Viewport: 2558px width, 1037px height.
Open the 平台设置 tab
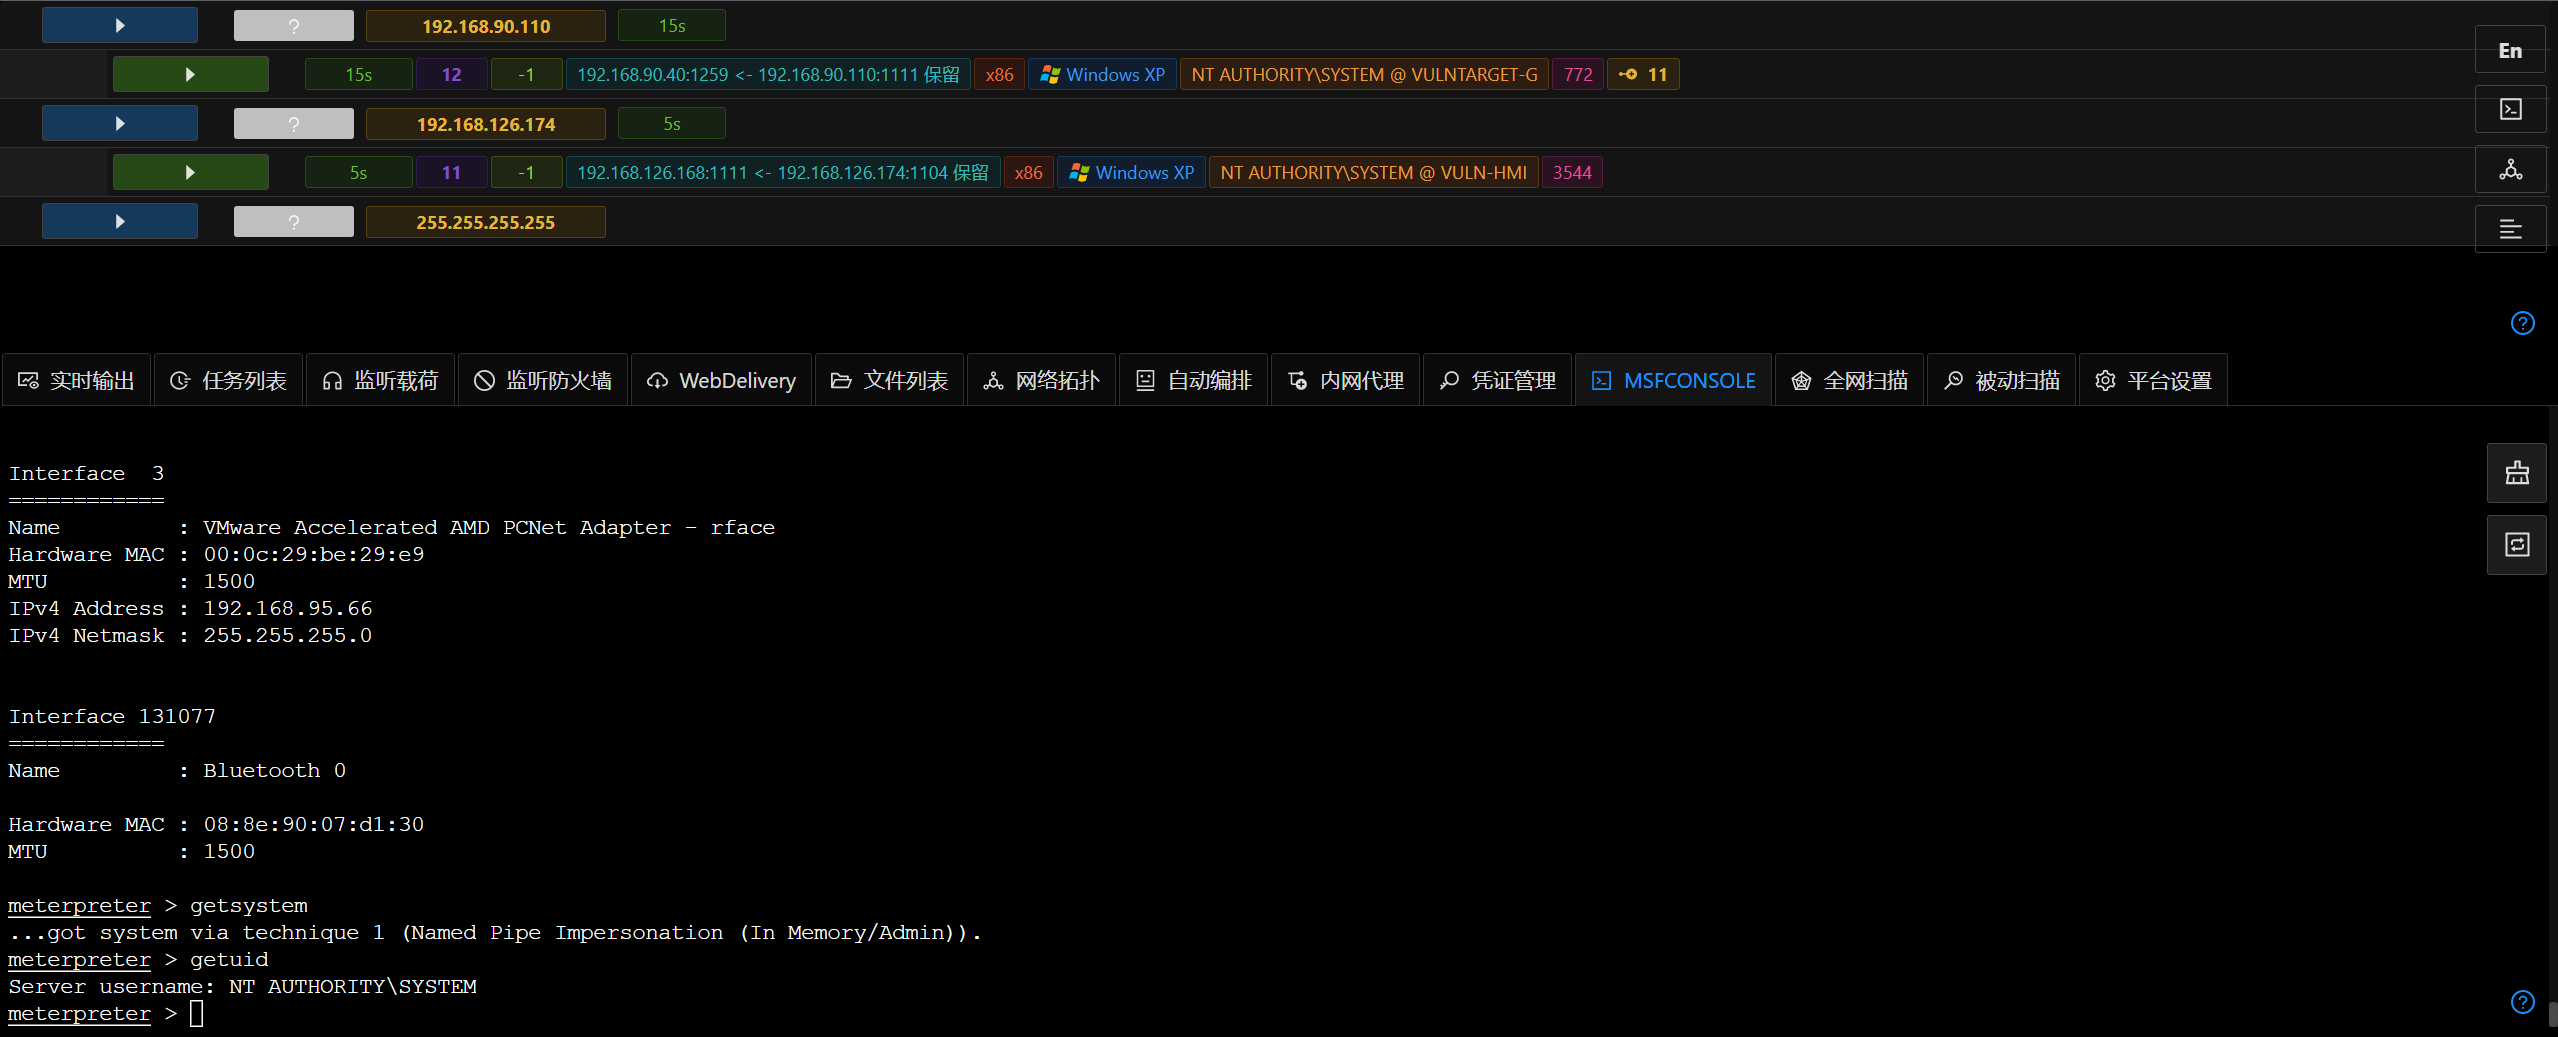pos(2154,380)
